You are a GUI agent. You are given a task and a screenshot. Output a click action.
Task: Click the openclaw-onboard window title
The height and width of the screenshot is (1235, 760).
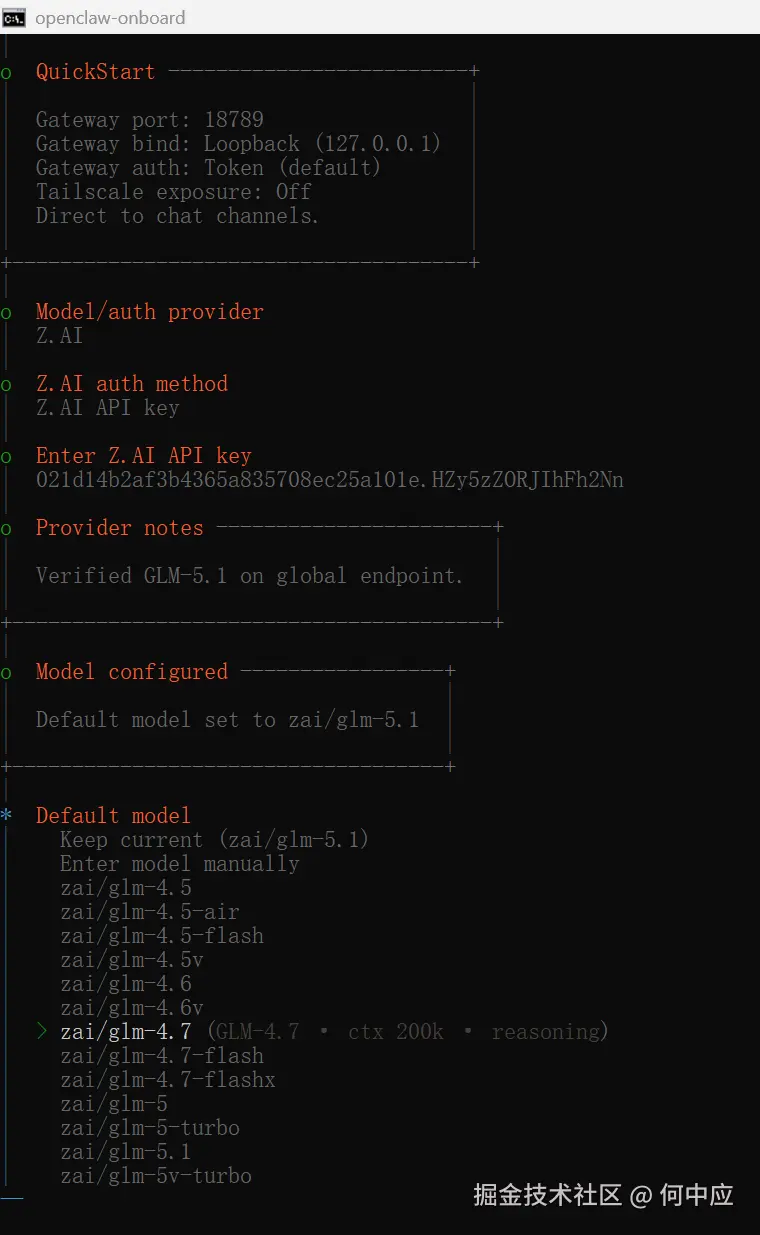[x=110, y=18]
